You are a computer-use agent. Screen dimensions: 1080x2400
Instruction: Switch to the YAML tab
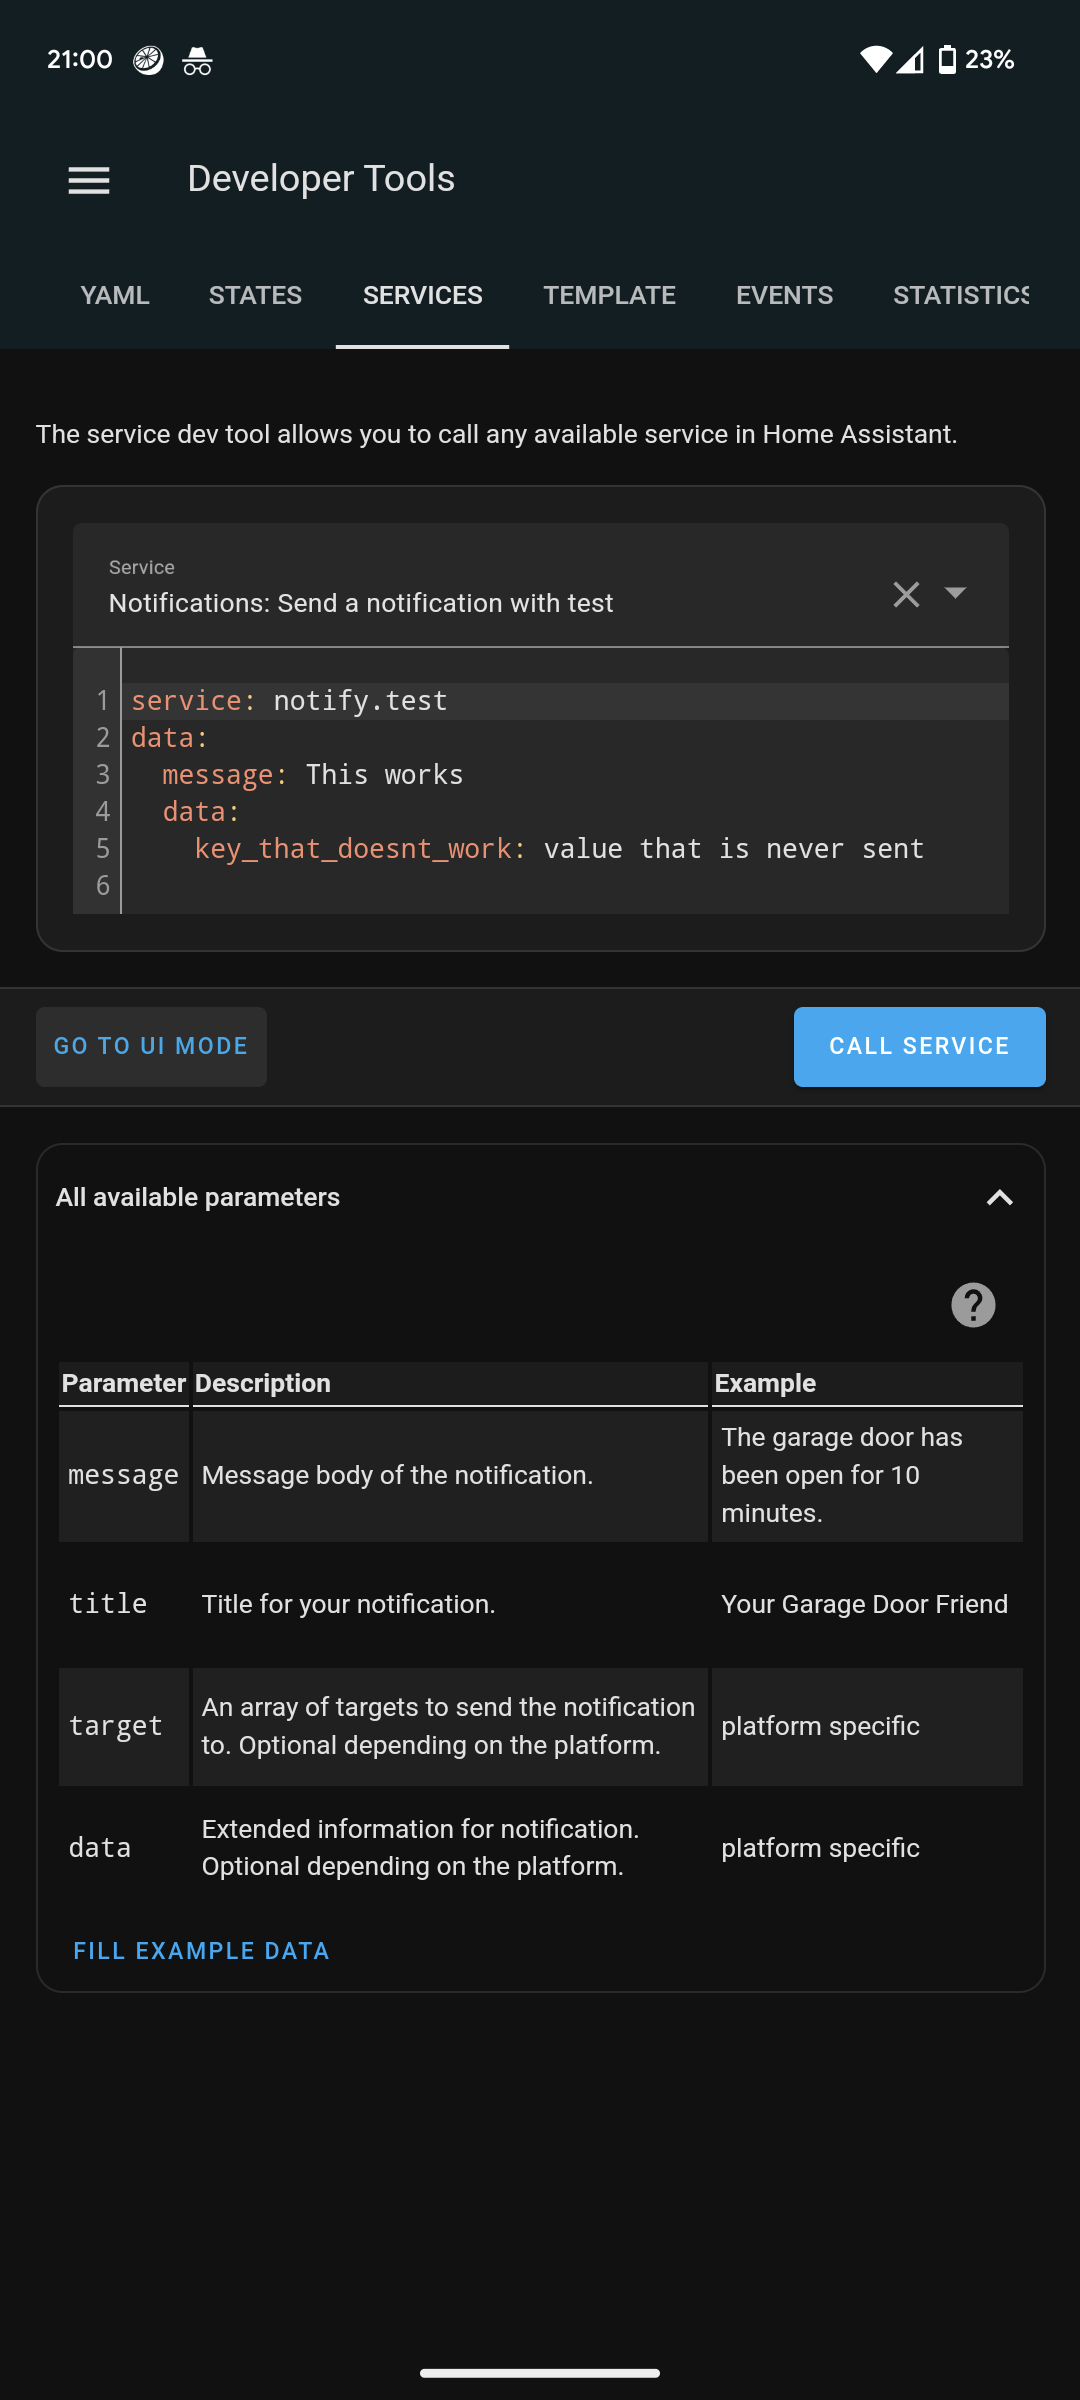click(115, 295)
